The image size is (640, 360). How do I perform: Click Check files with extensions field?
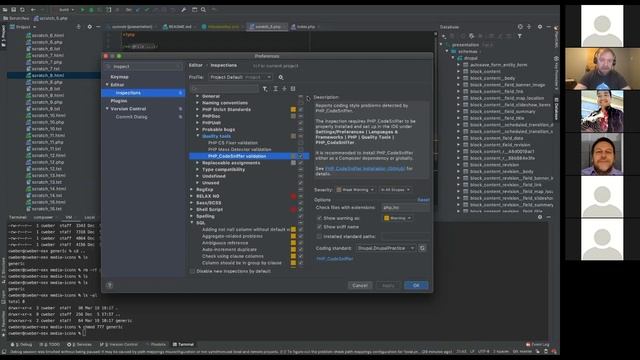pyautogui.click(x=405, y=208)
